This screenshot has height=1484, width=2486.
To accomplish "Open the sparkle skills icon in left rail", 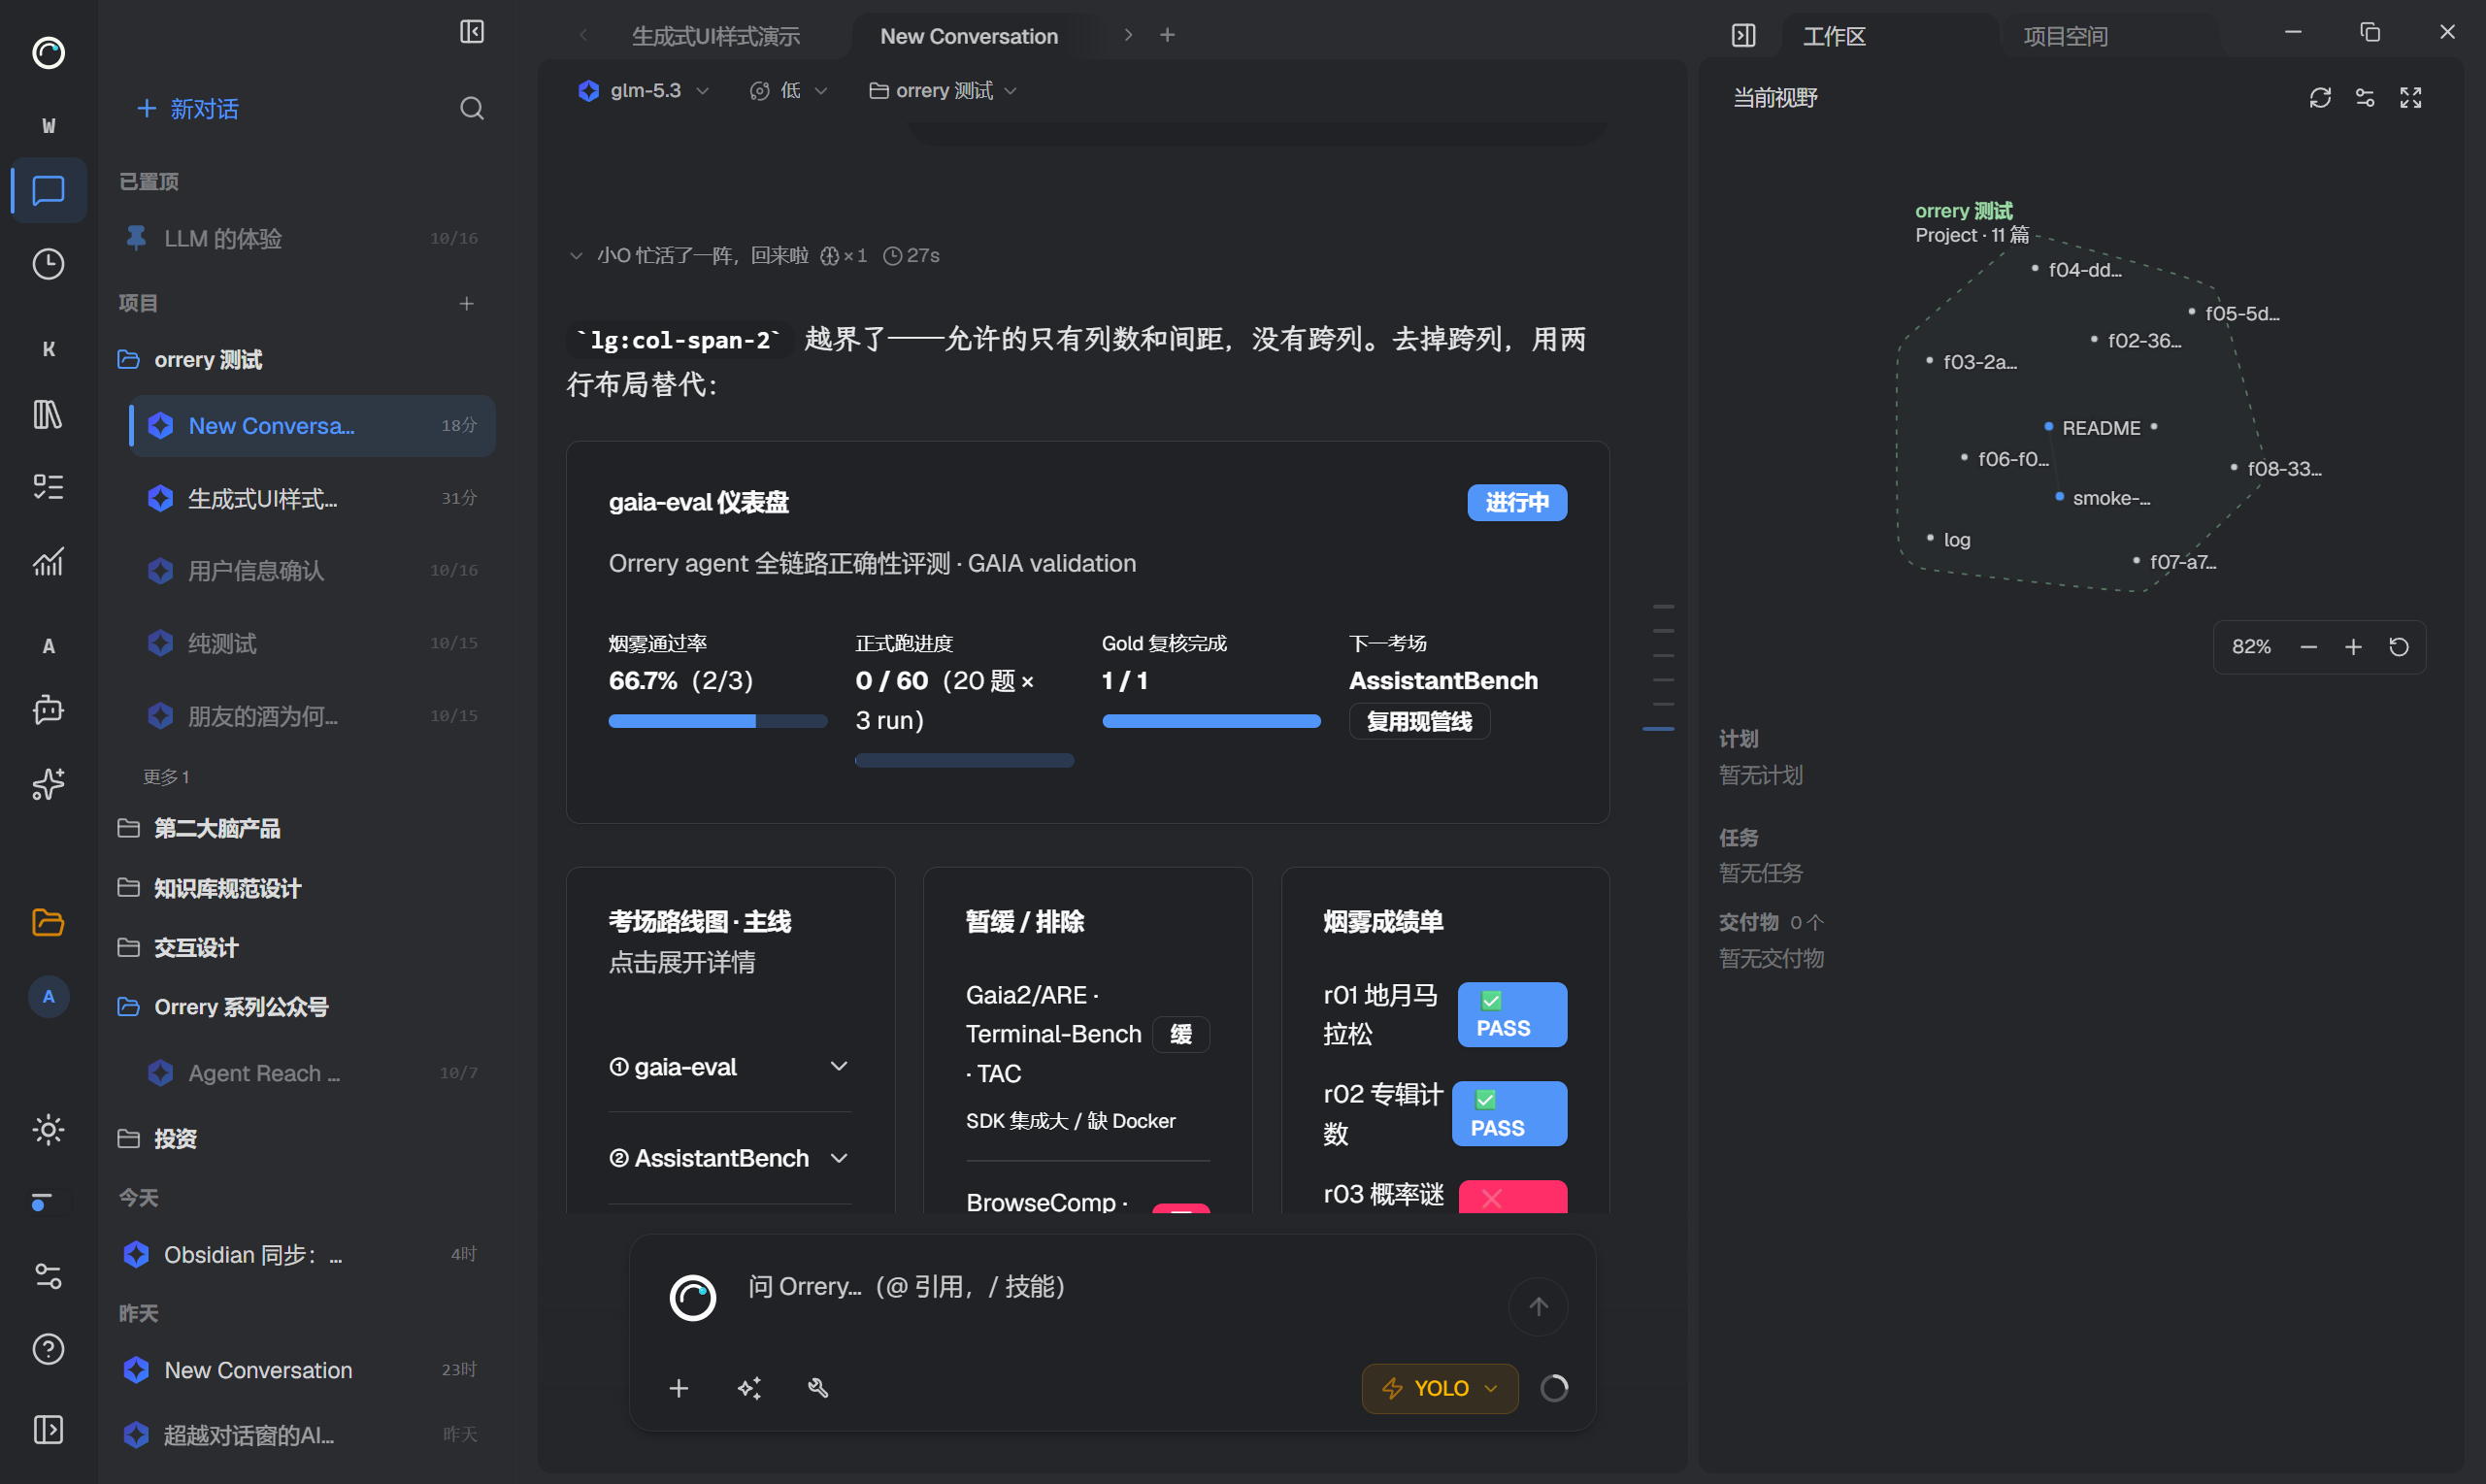I will tap(48, 784).
